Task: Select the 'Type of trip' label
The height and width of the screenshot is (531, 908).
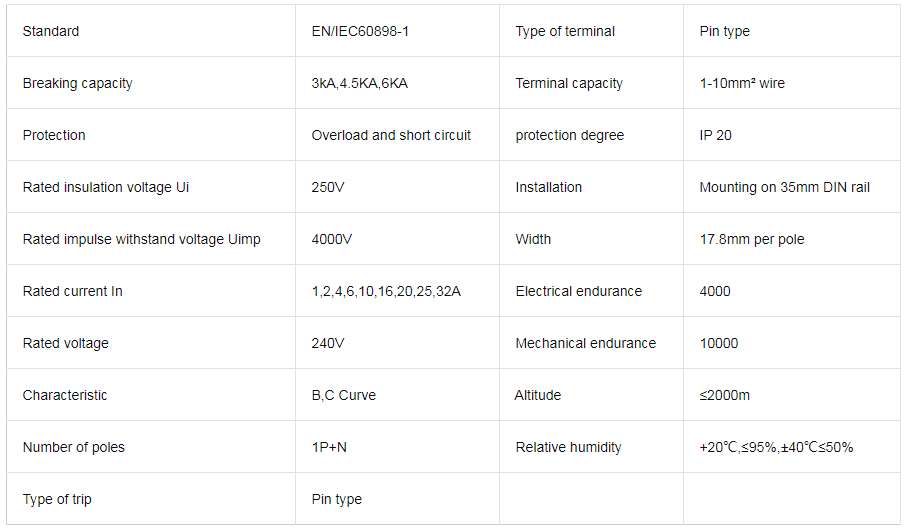Action: tap(57, 499)
